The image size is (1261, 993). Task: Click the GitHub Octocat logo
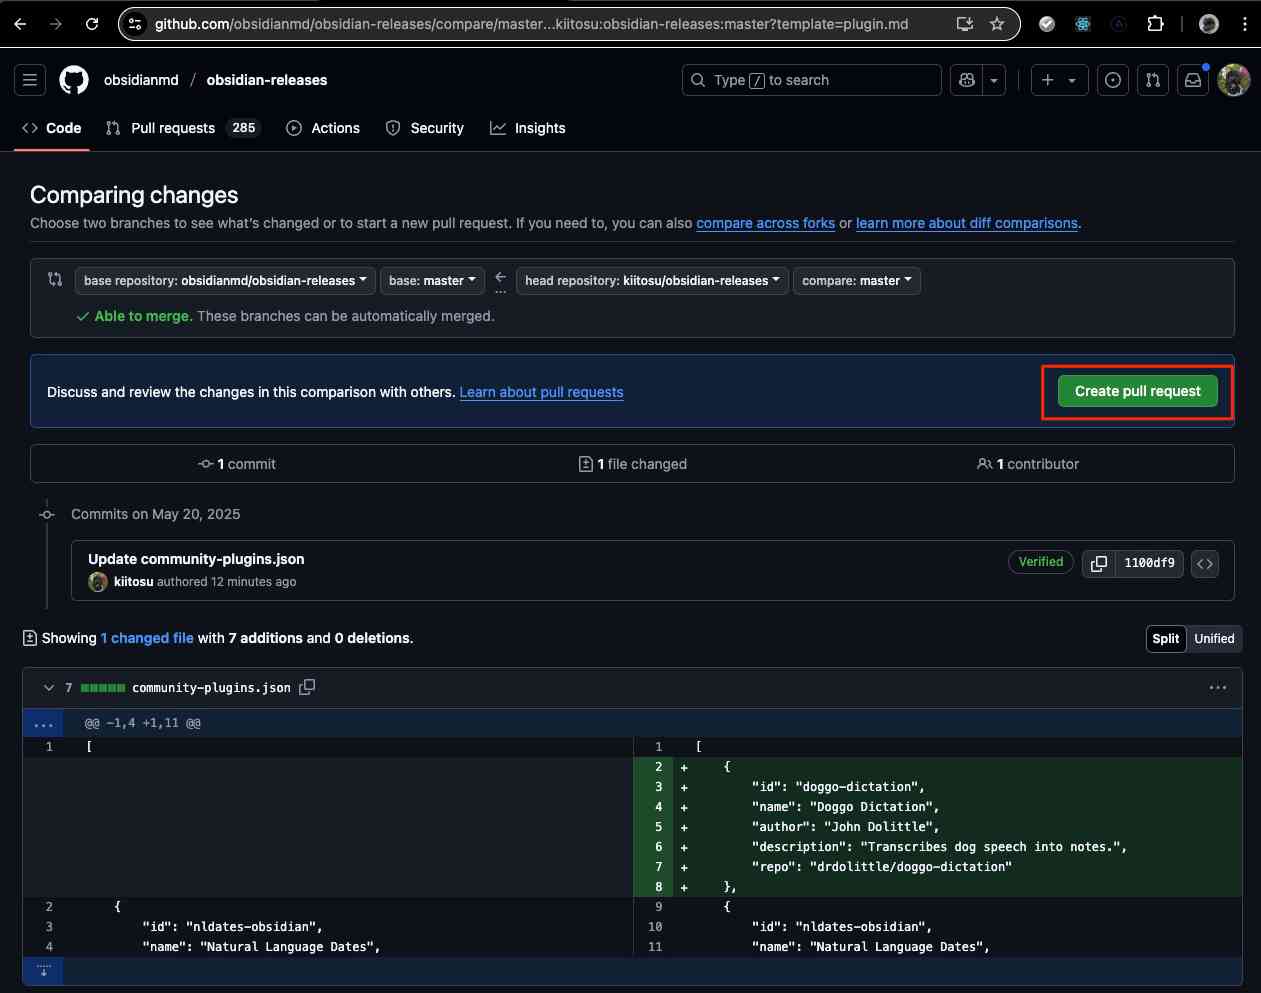[x=74, y=80]
